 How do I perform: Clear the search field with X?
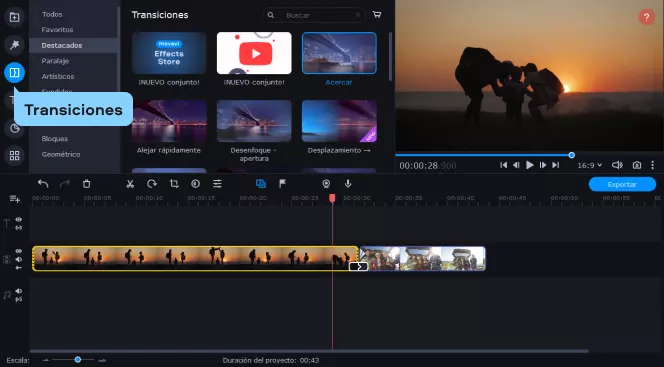[358, 15]
